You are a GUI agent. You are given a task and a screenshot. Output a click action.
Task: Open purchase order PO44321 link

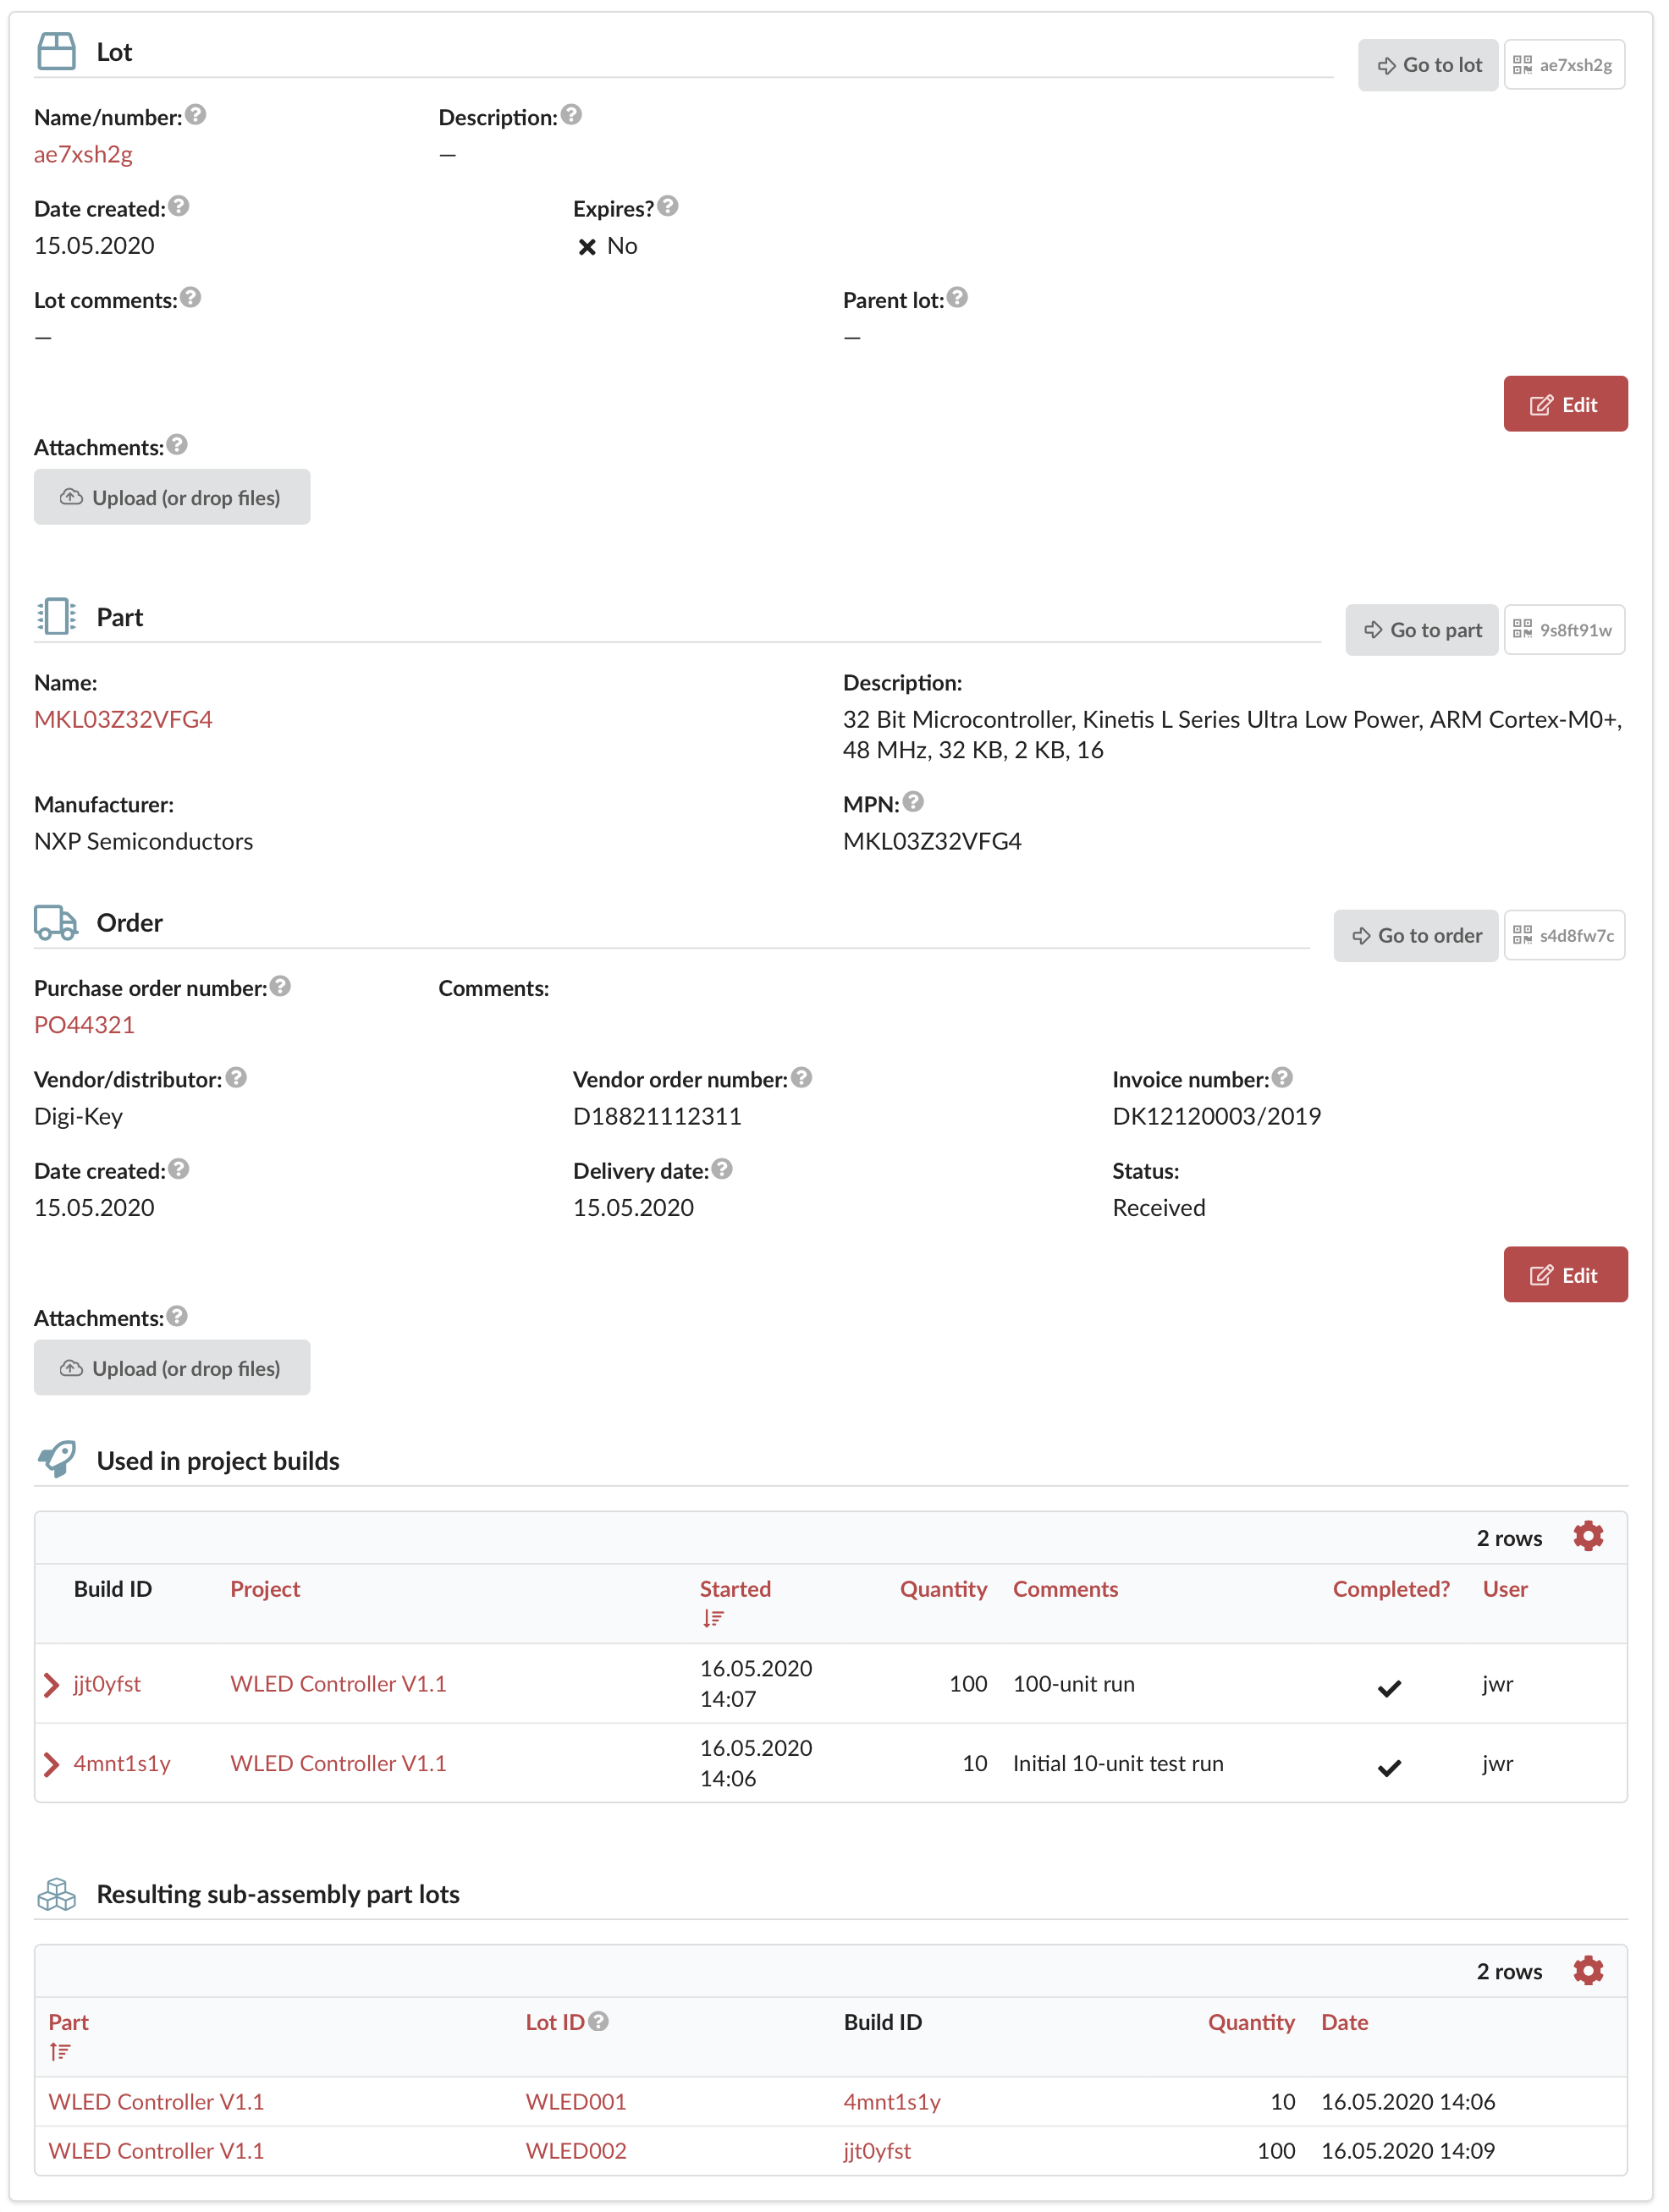(84, 1025)
